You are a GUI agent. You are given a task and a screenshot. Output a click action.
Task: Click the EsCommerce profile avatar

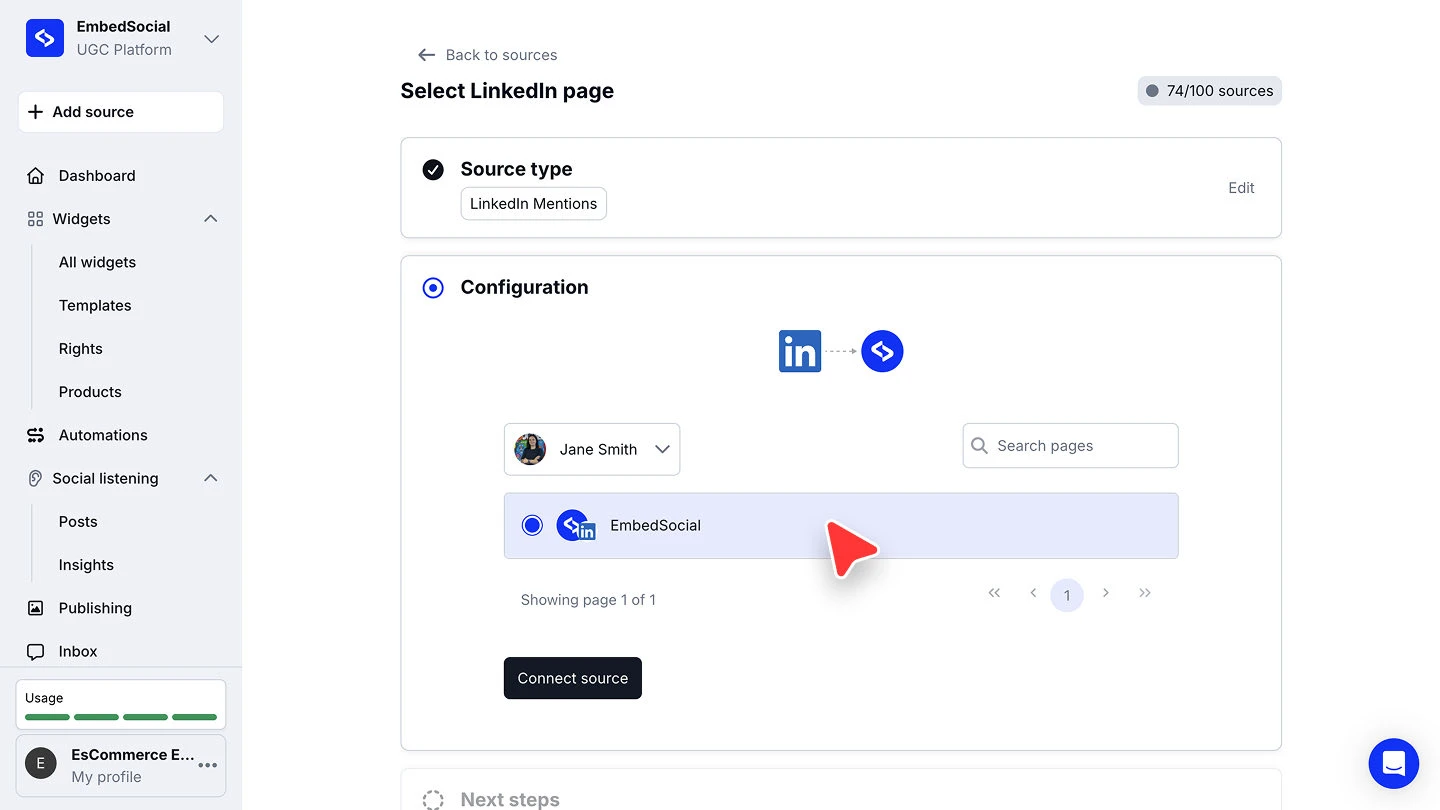41,764
